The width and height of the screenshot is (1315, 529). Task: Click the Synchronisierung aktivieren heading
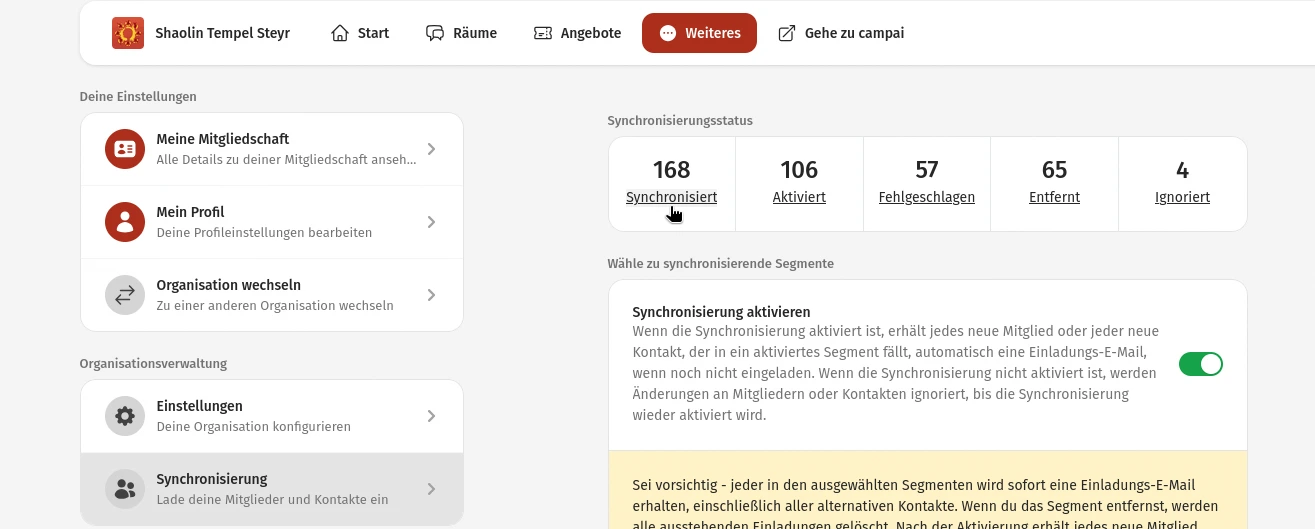tap(721, 312)
